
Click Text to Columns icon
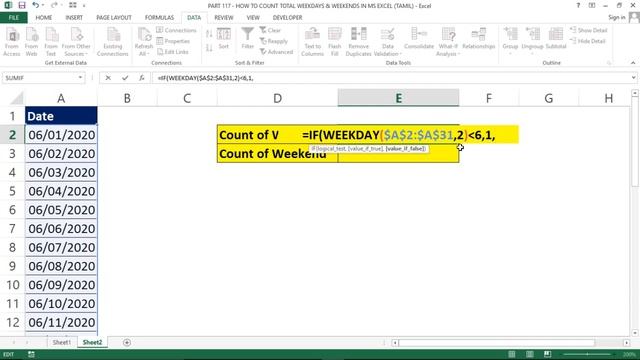tap(313, 42)
